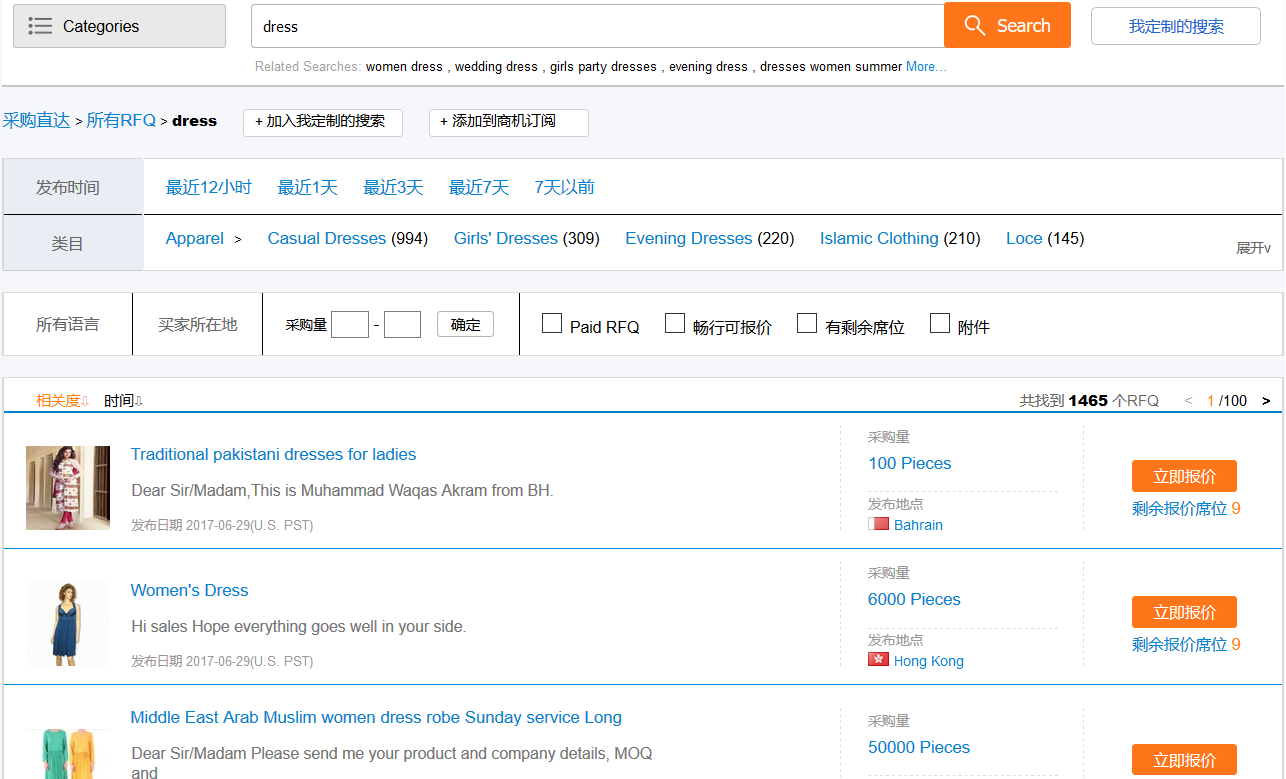Filter by Islamic Clothing category
The image size is (1286, 779).
tap(879, 238)
